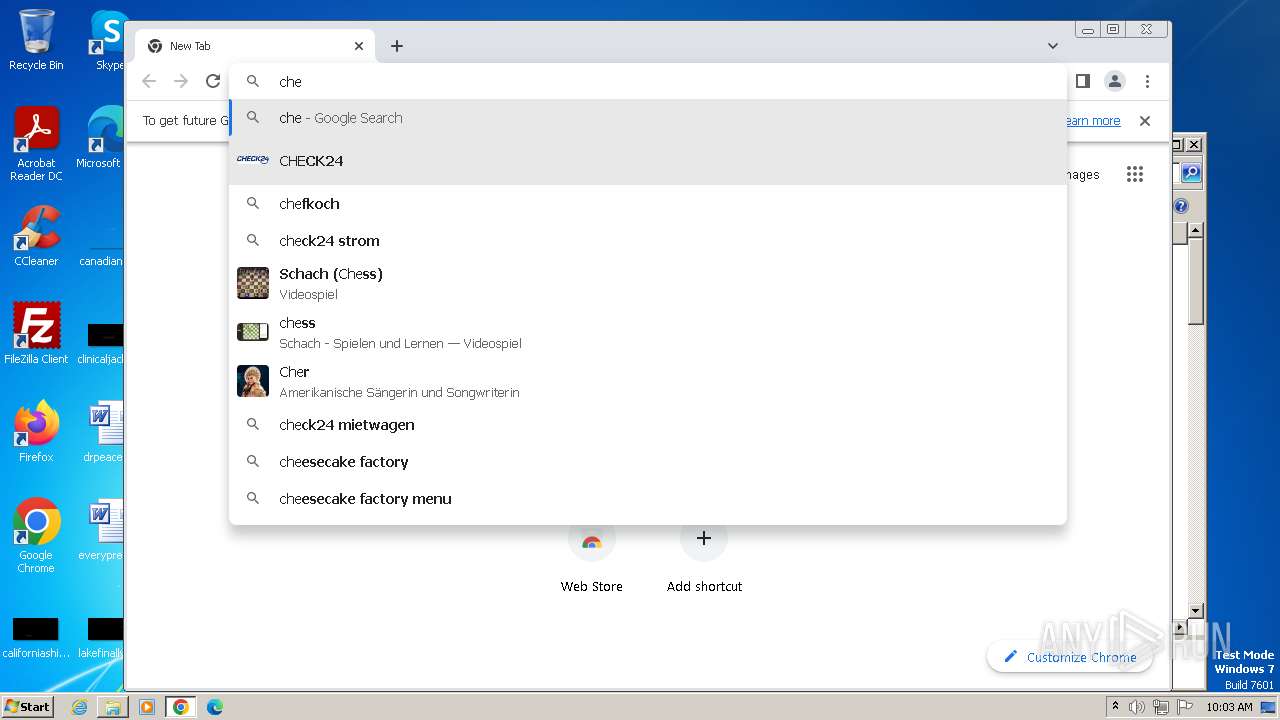Reload the page in Chrome
1280x720 pixels.
pos(213,82)
